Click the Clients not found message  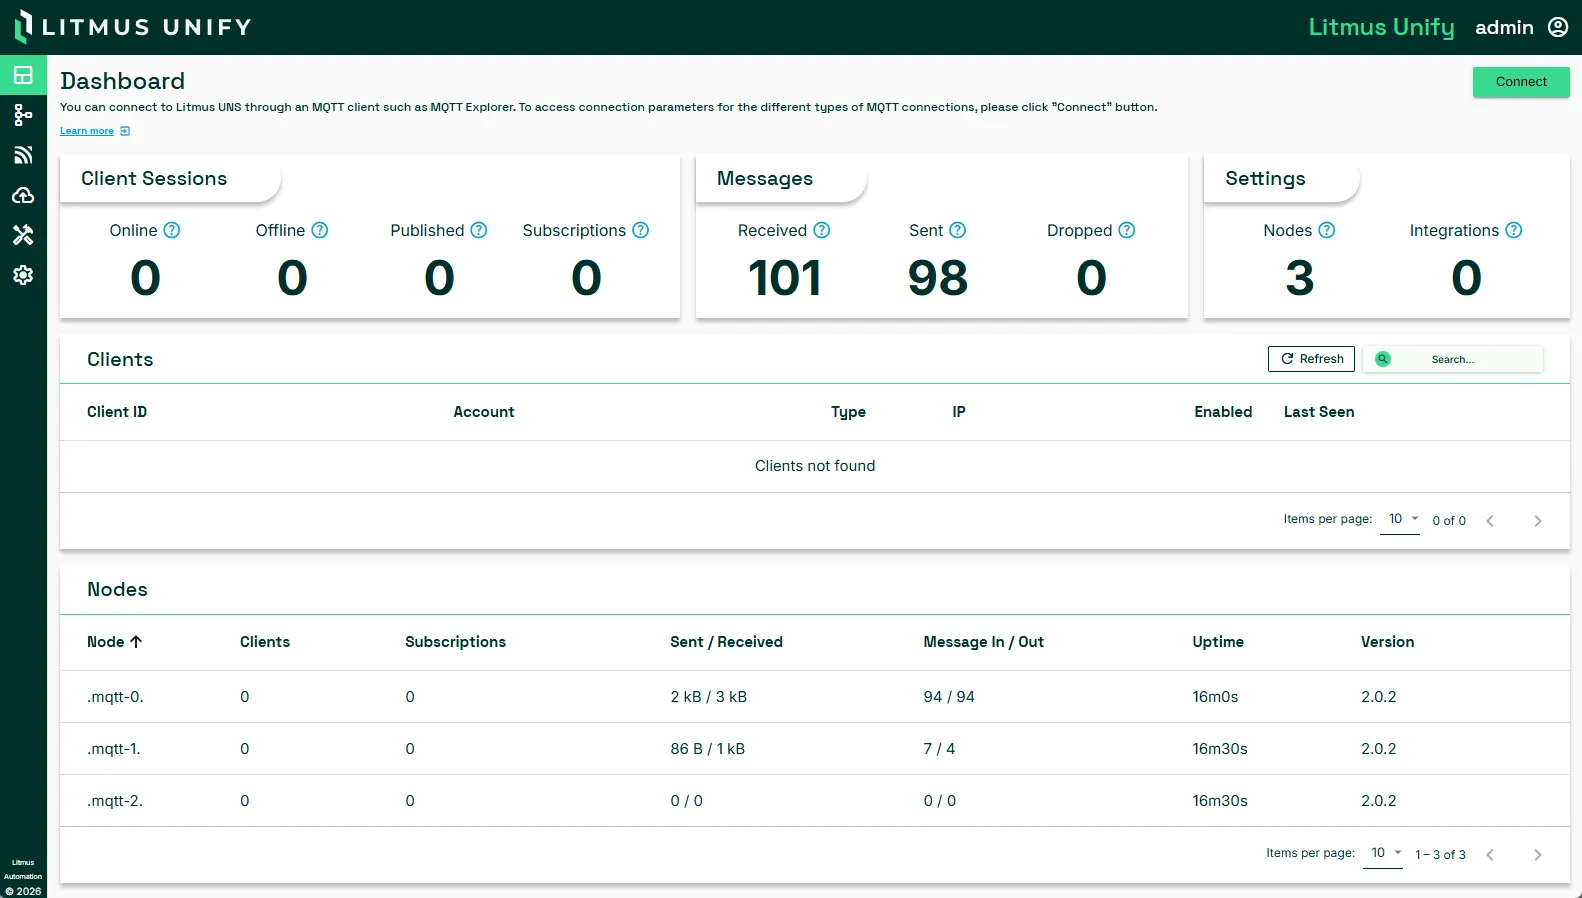click(x=815, y=466)
